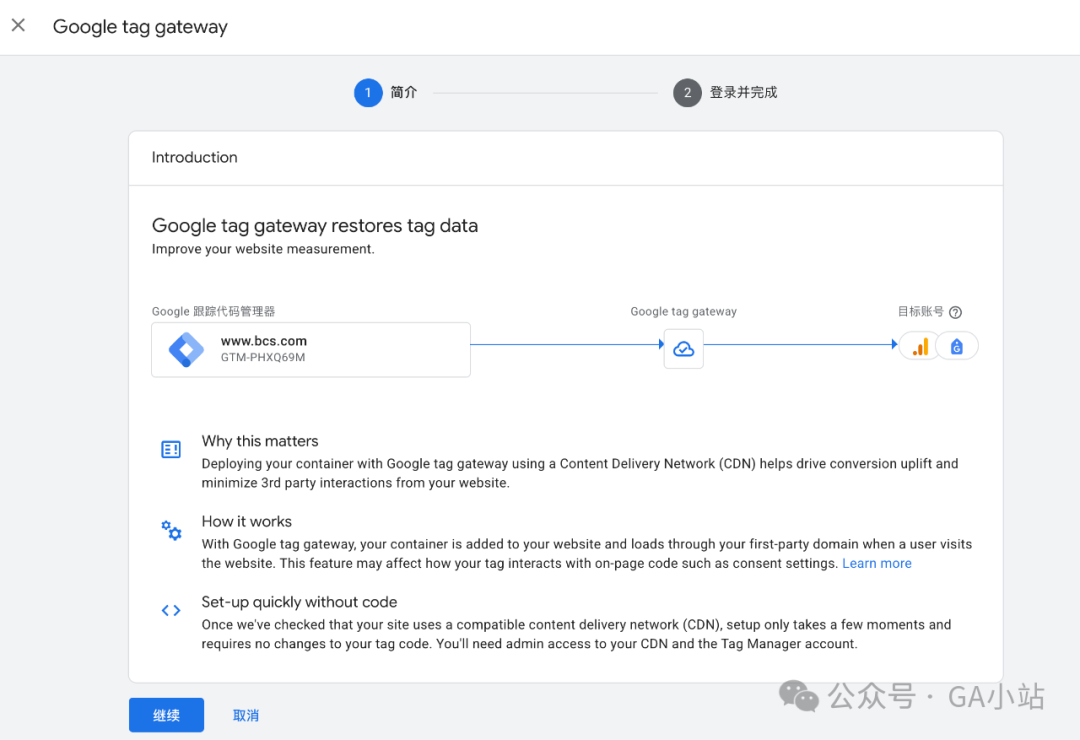Click the 目标账号 label

tap(920, 311)
